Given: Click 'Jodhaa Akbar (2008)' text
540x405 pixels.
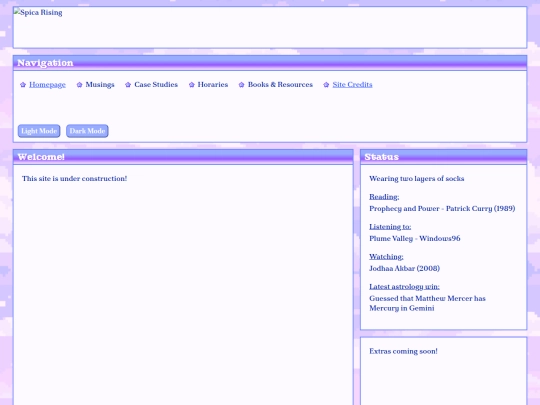Looking at the screenshot, I should point(405,269).
